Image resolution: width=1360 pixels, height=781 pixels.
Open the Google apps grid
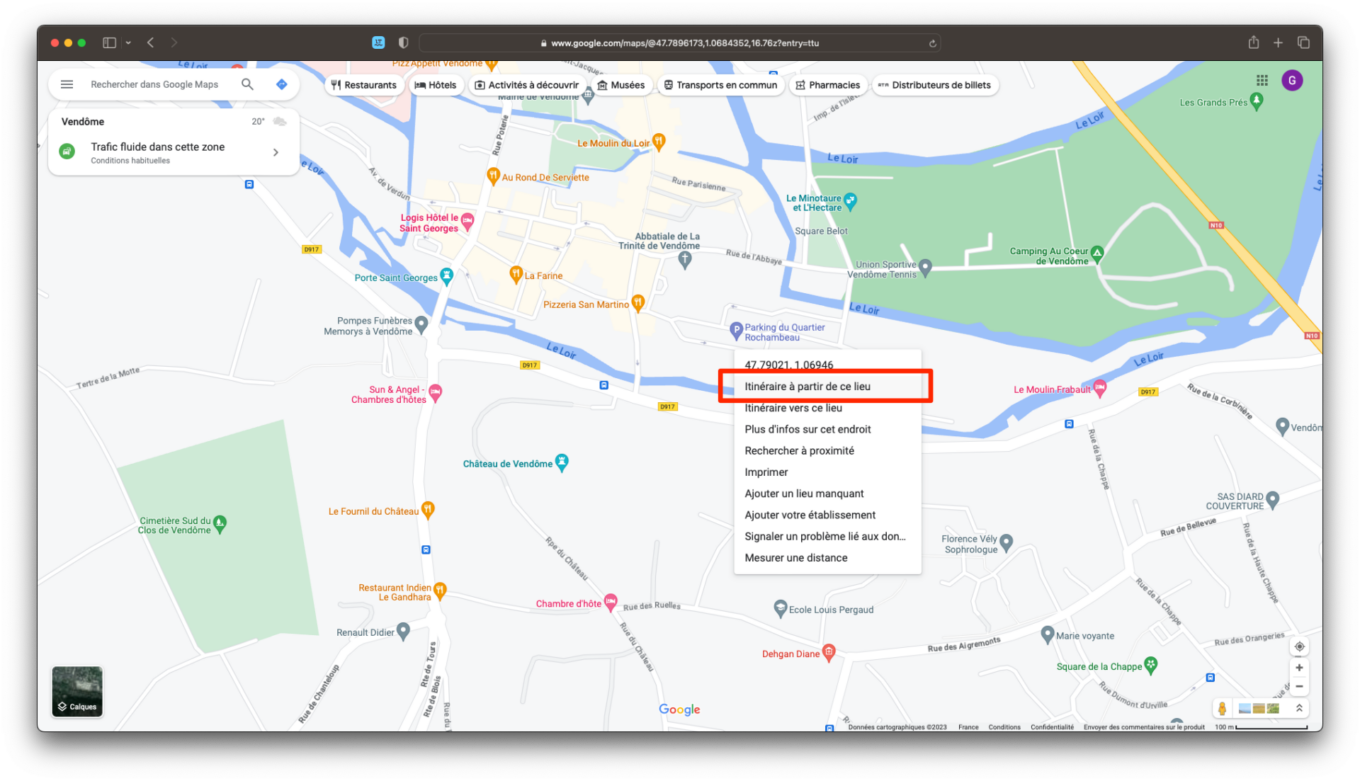tap(1262, 81)
